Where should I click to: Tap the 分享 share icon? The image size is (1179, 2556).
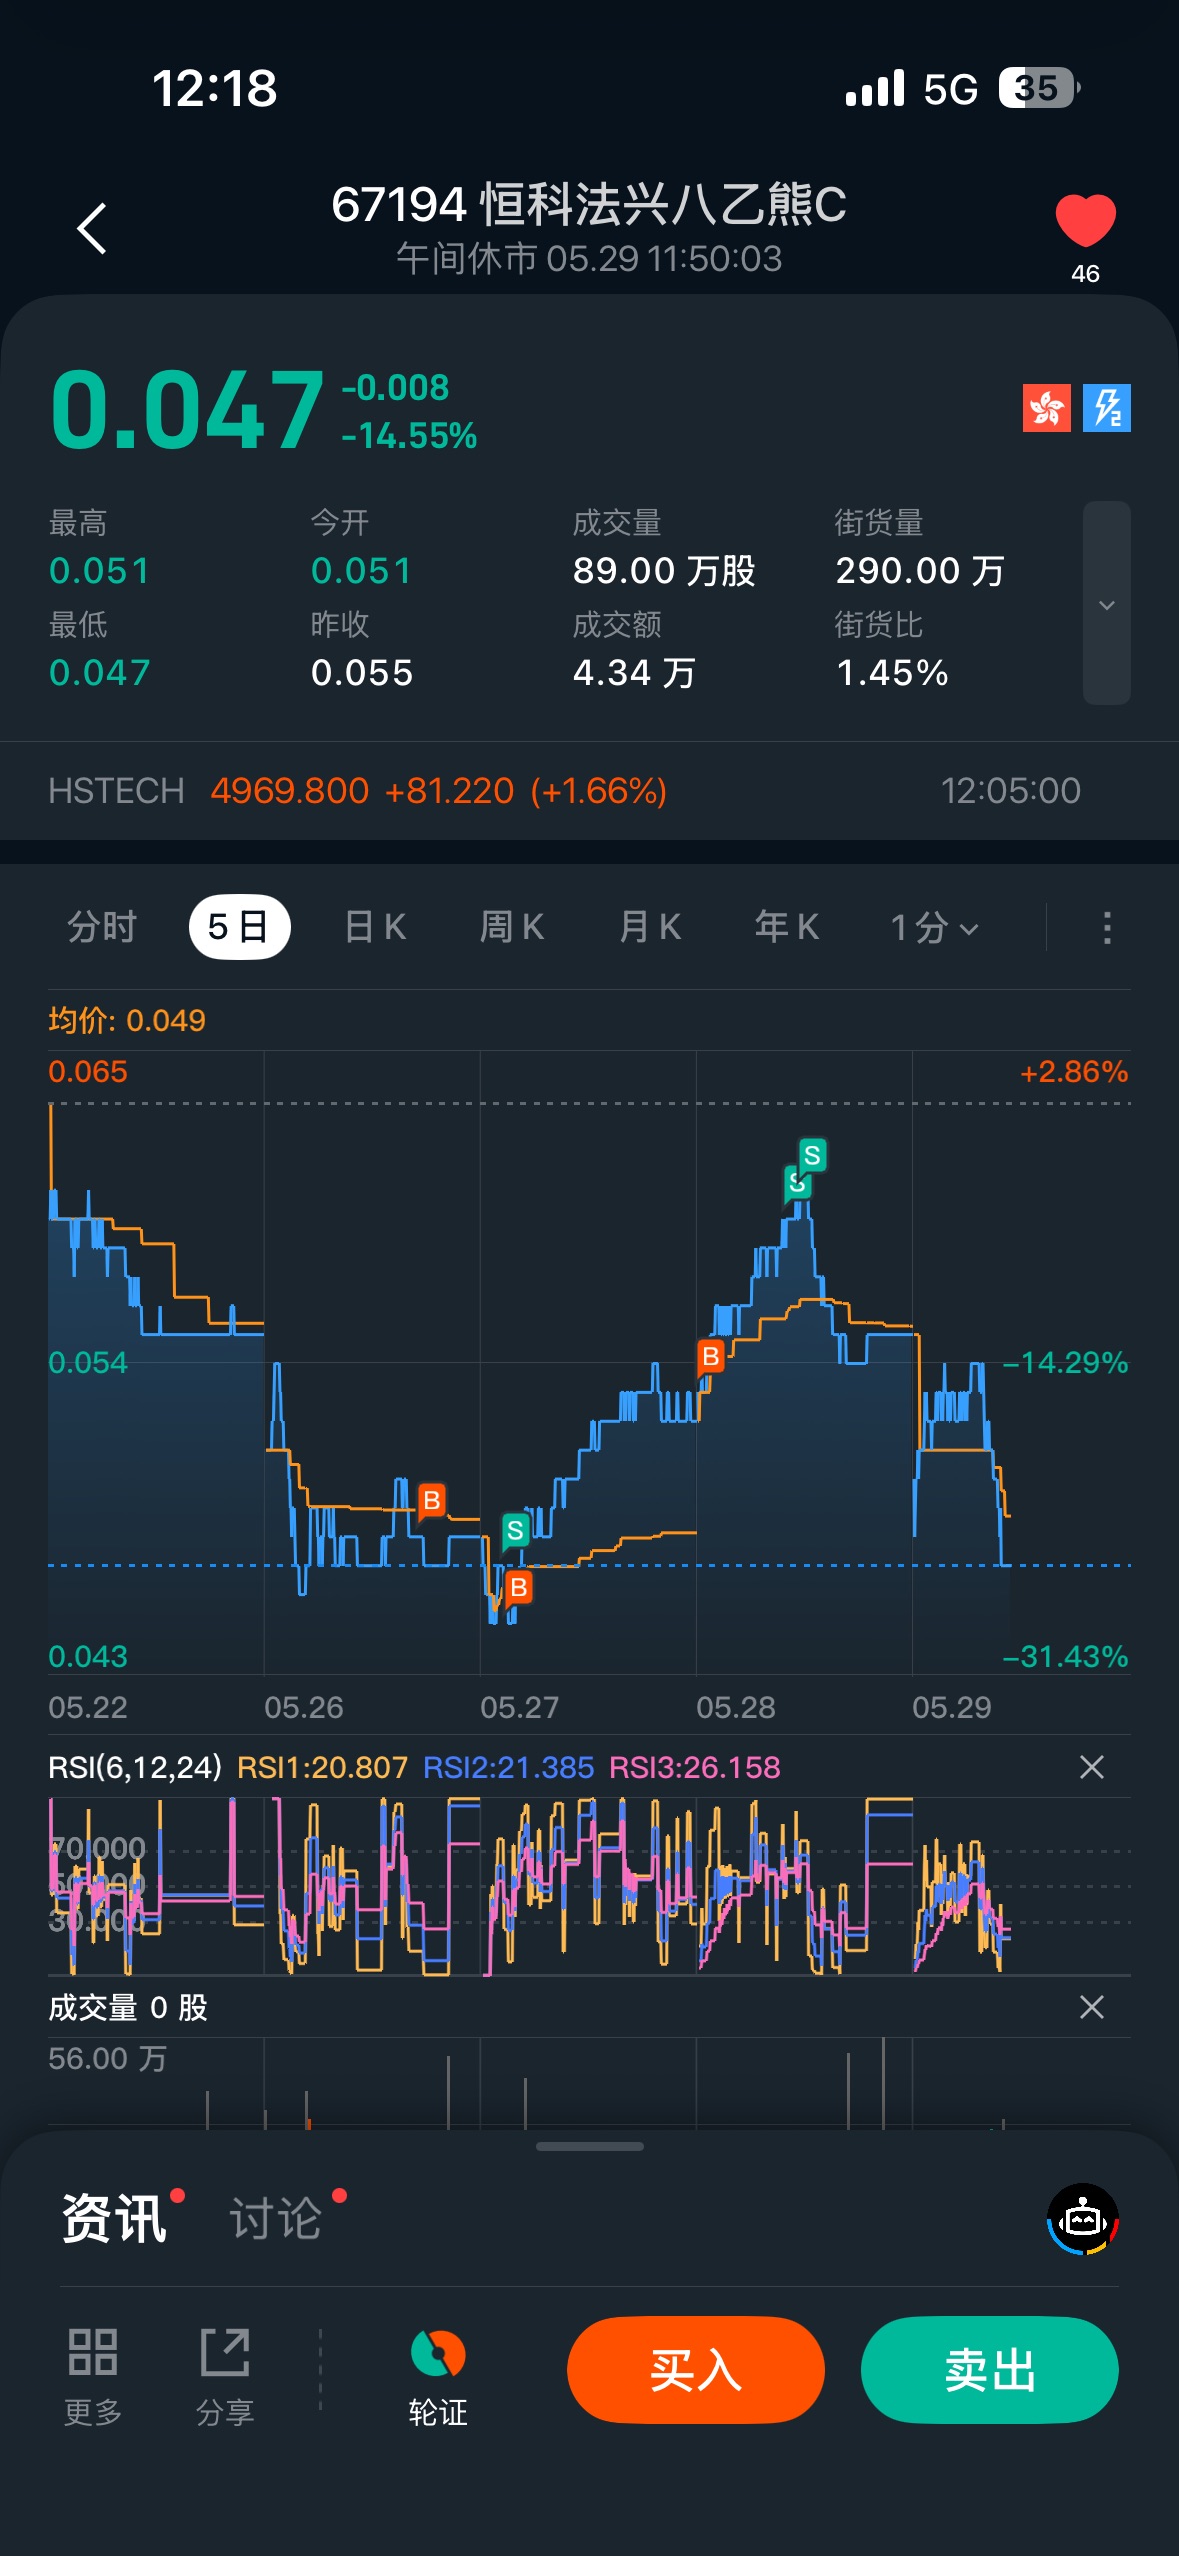pyautogui.click(x=225, y=2376)
